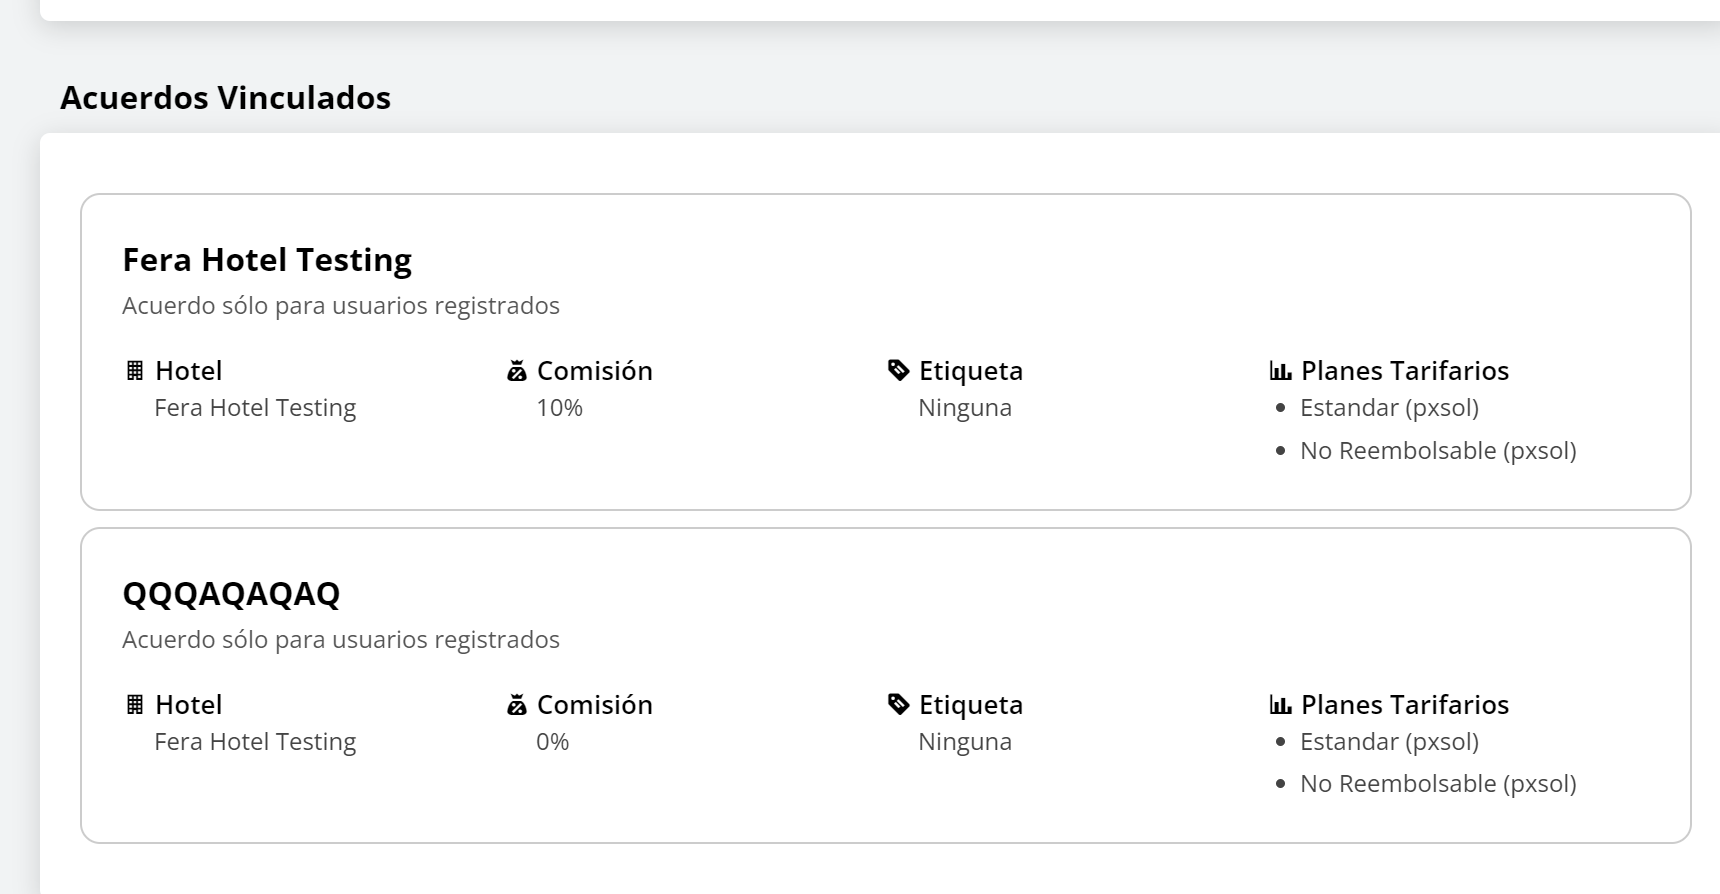The height and width of the screenshot is (894, 1720).
Task: Click the commission money bag icon in first card
Action: [x=516, y=371]
